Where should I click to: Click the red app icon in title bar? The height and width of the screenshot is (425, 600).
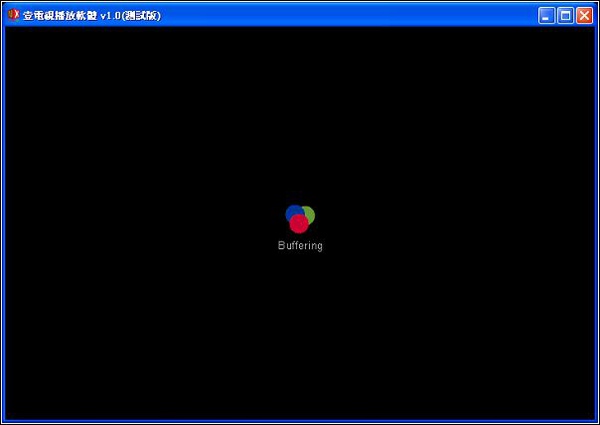13,15
